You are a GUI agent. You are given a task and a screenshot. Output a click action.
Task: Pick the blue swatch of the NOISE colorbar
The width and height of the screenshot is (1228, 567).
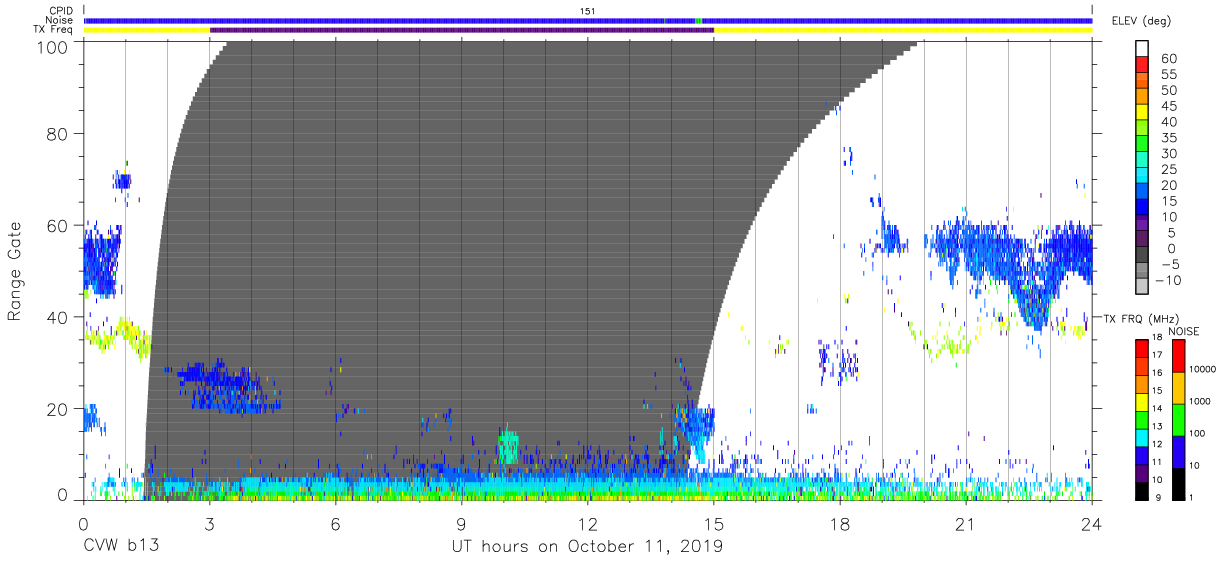[1178, 452]
